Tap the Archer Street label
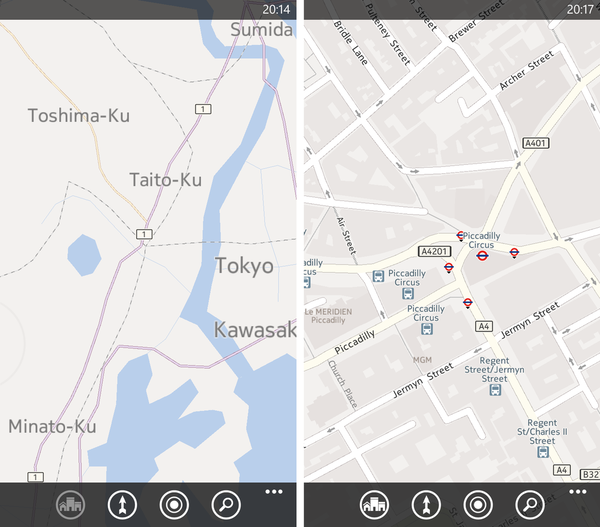This screenshot has width=600, height=527. click(x=527, y=70)
